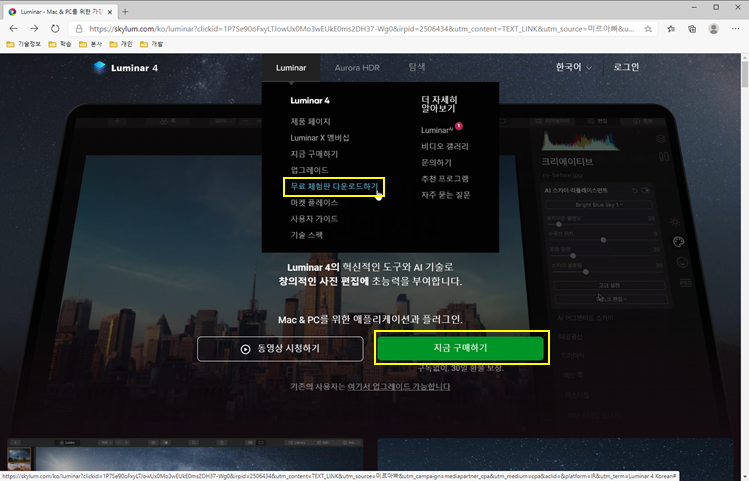749x481 pixels.
Task: Open the 기술정보 bookmark folder
Action: pos(23,44)
